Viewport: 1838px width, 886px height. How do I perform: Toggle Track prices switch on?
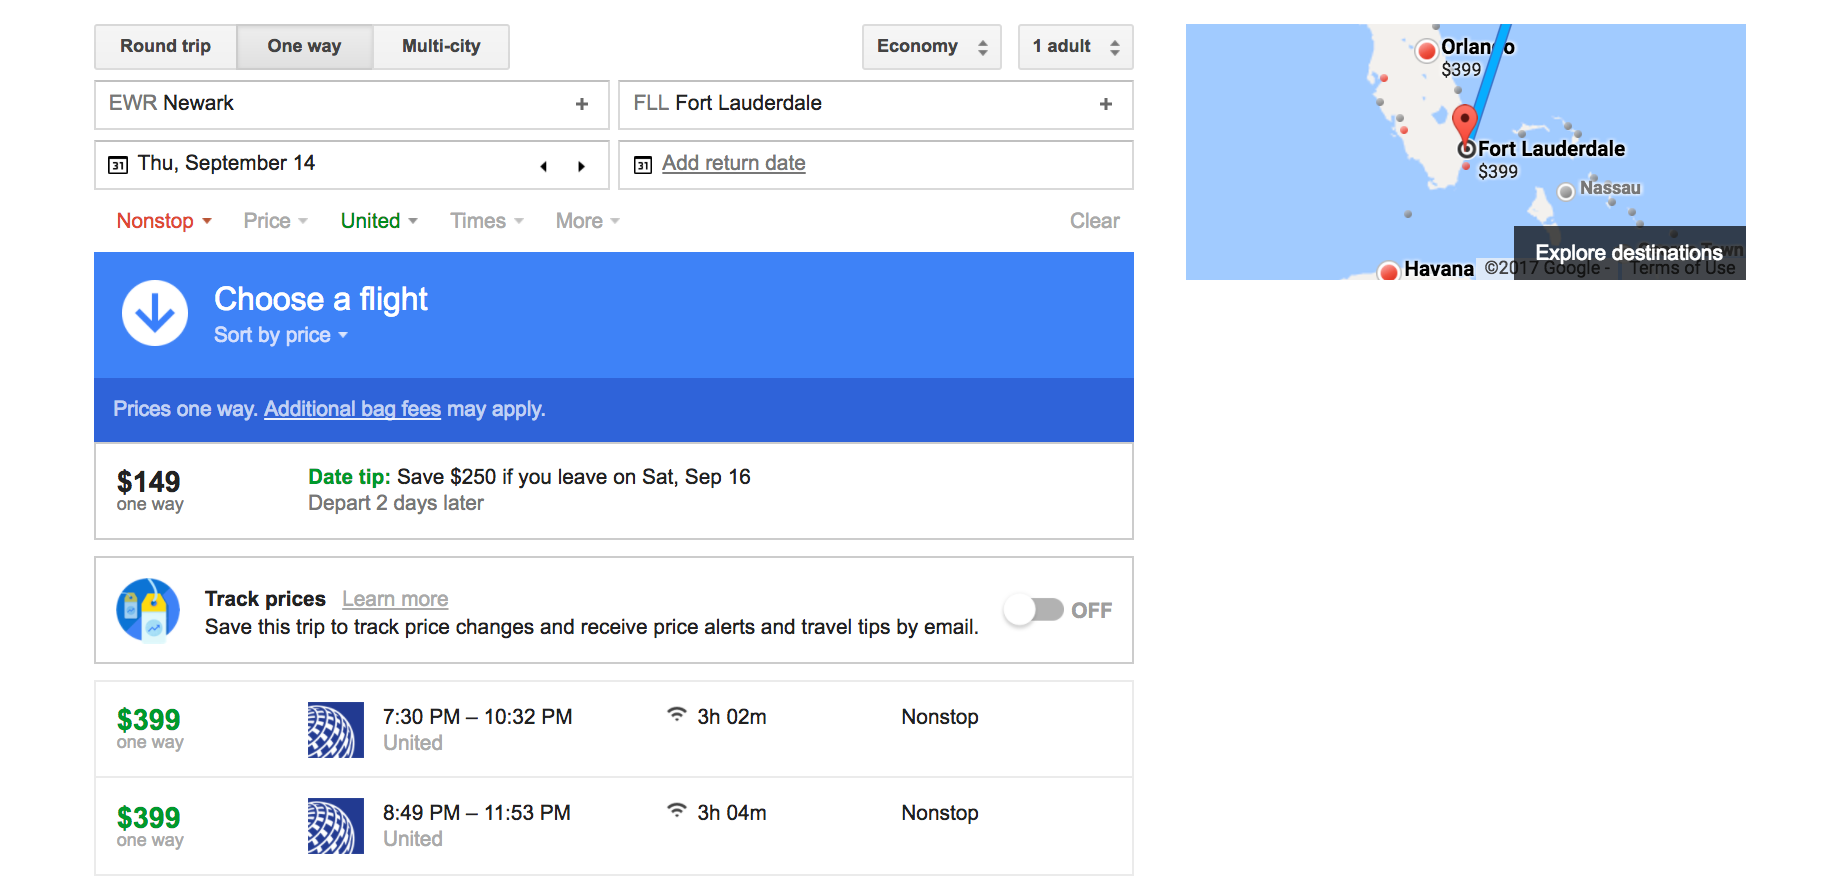click(x=1034, y=610)
